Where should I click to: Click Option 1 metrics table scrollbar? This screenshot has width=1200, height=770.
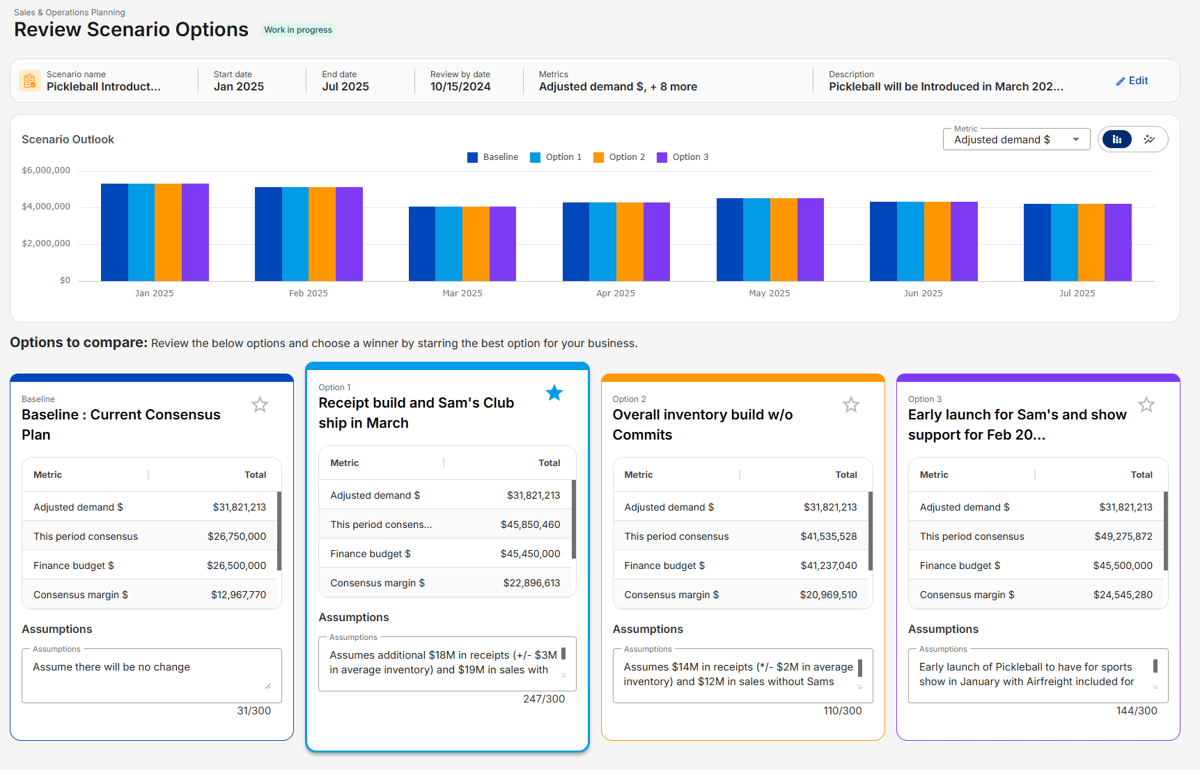point(574,519)
